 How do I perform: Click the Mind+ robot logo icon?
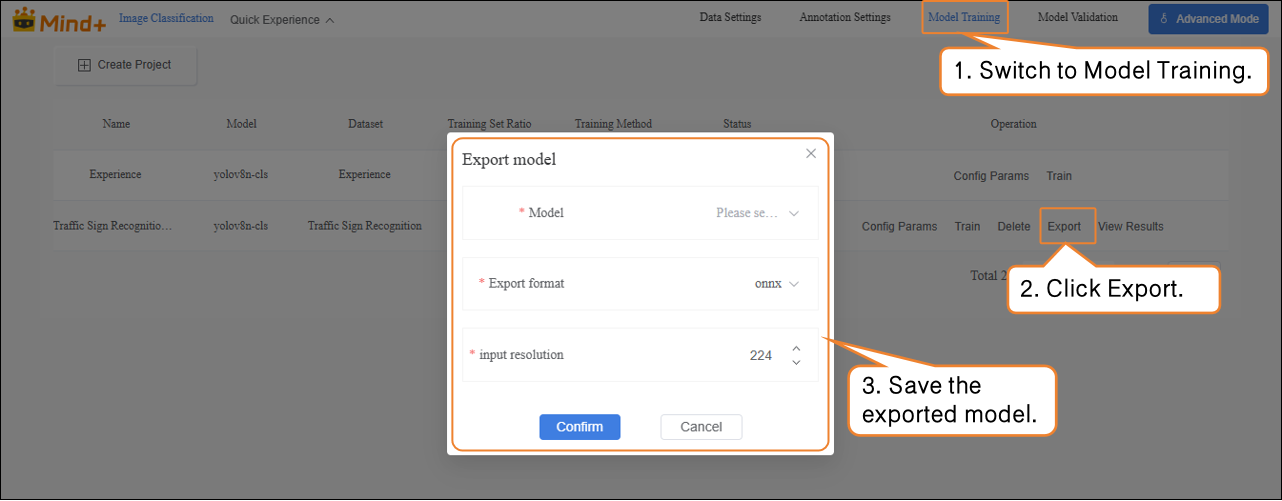[x=23, y=19]
